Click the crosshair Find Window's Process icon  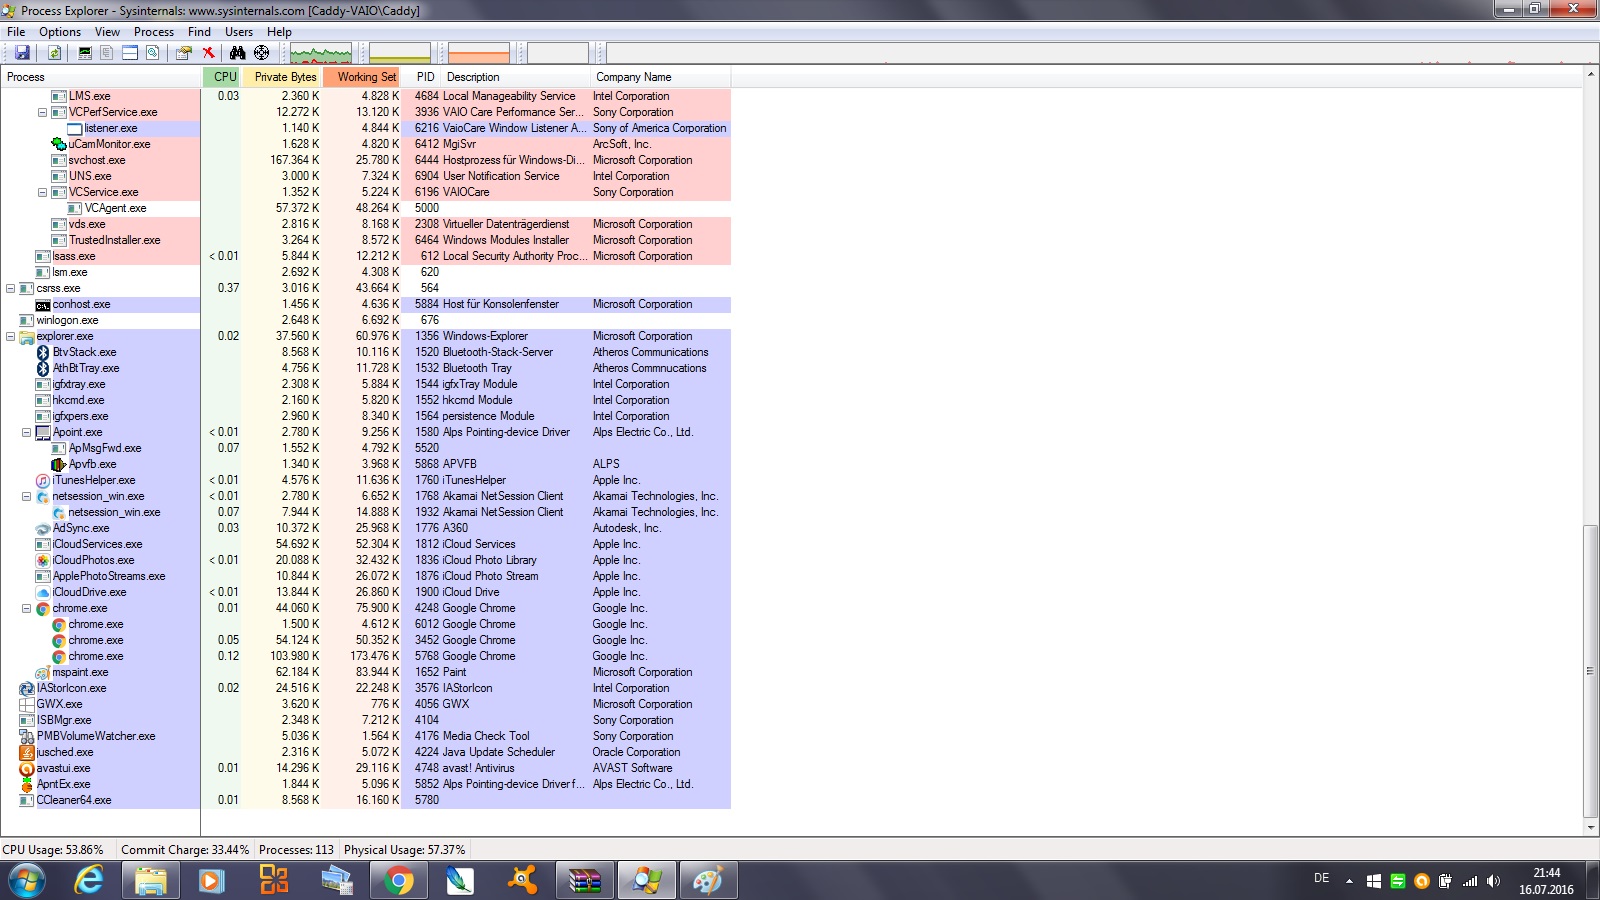pos(261,53)
